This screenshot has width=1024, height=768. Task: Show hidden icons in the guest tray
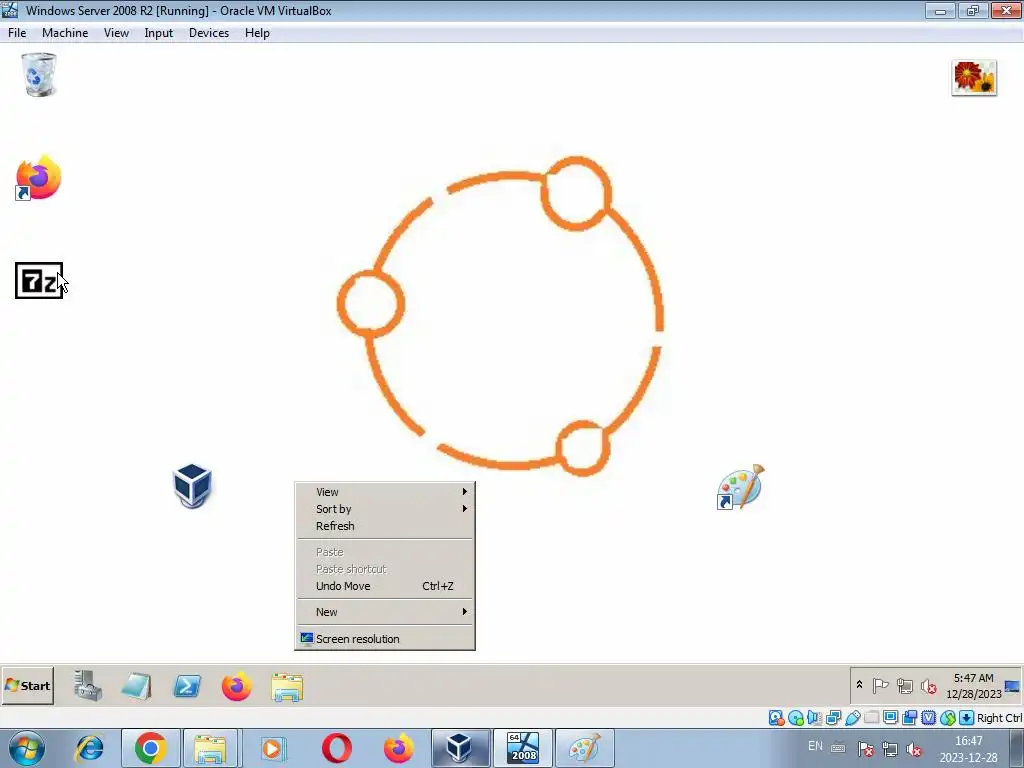click(x=859, y=685)
